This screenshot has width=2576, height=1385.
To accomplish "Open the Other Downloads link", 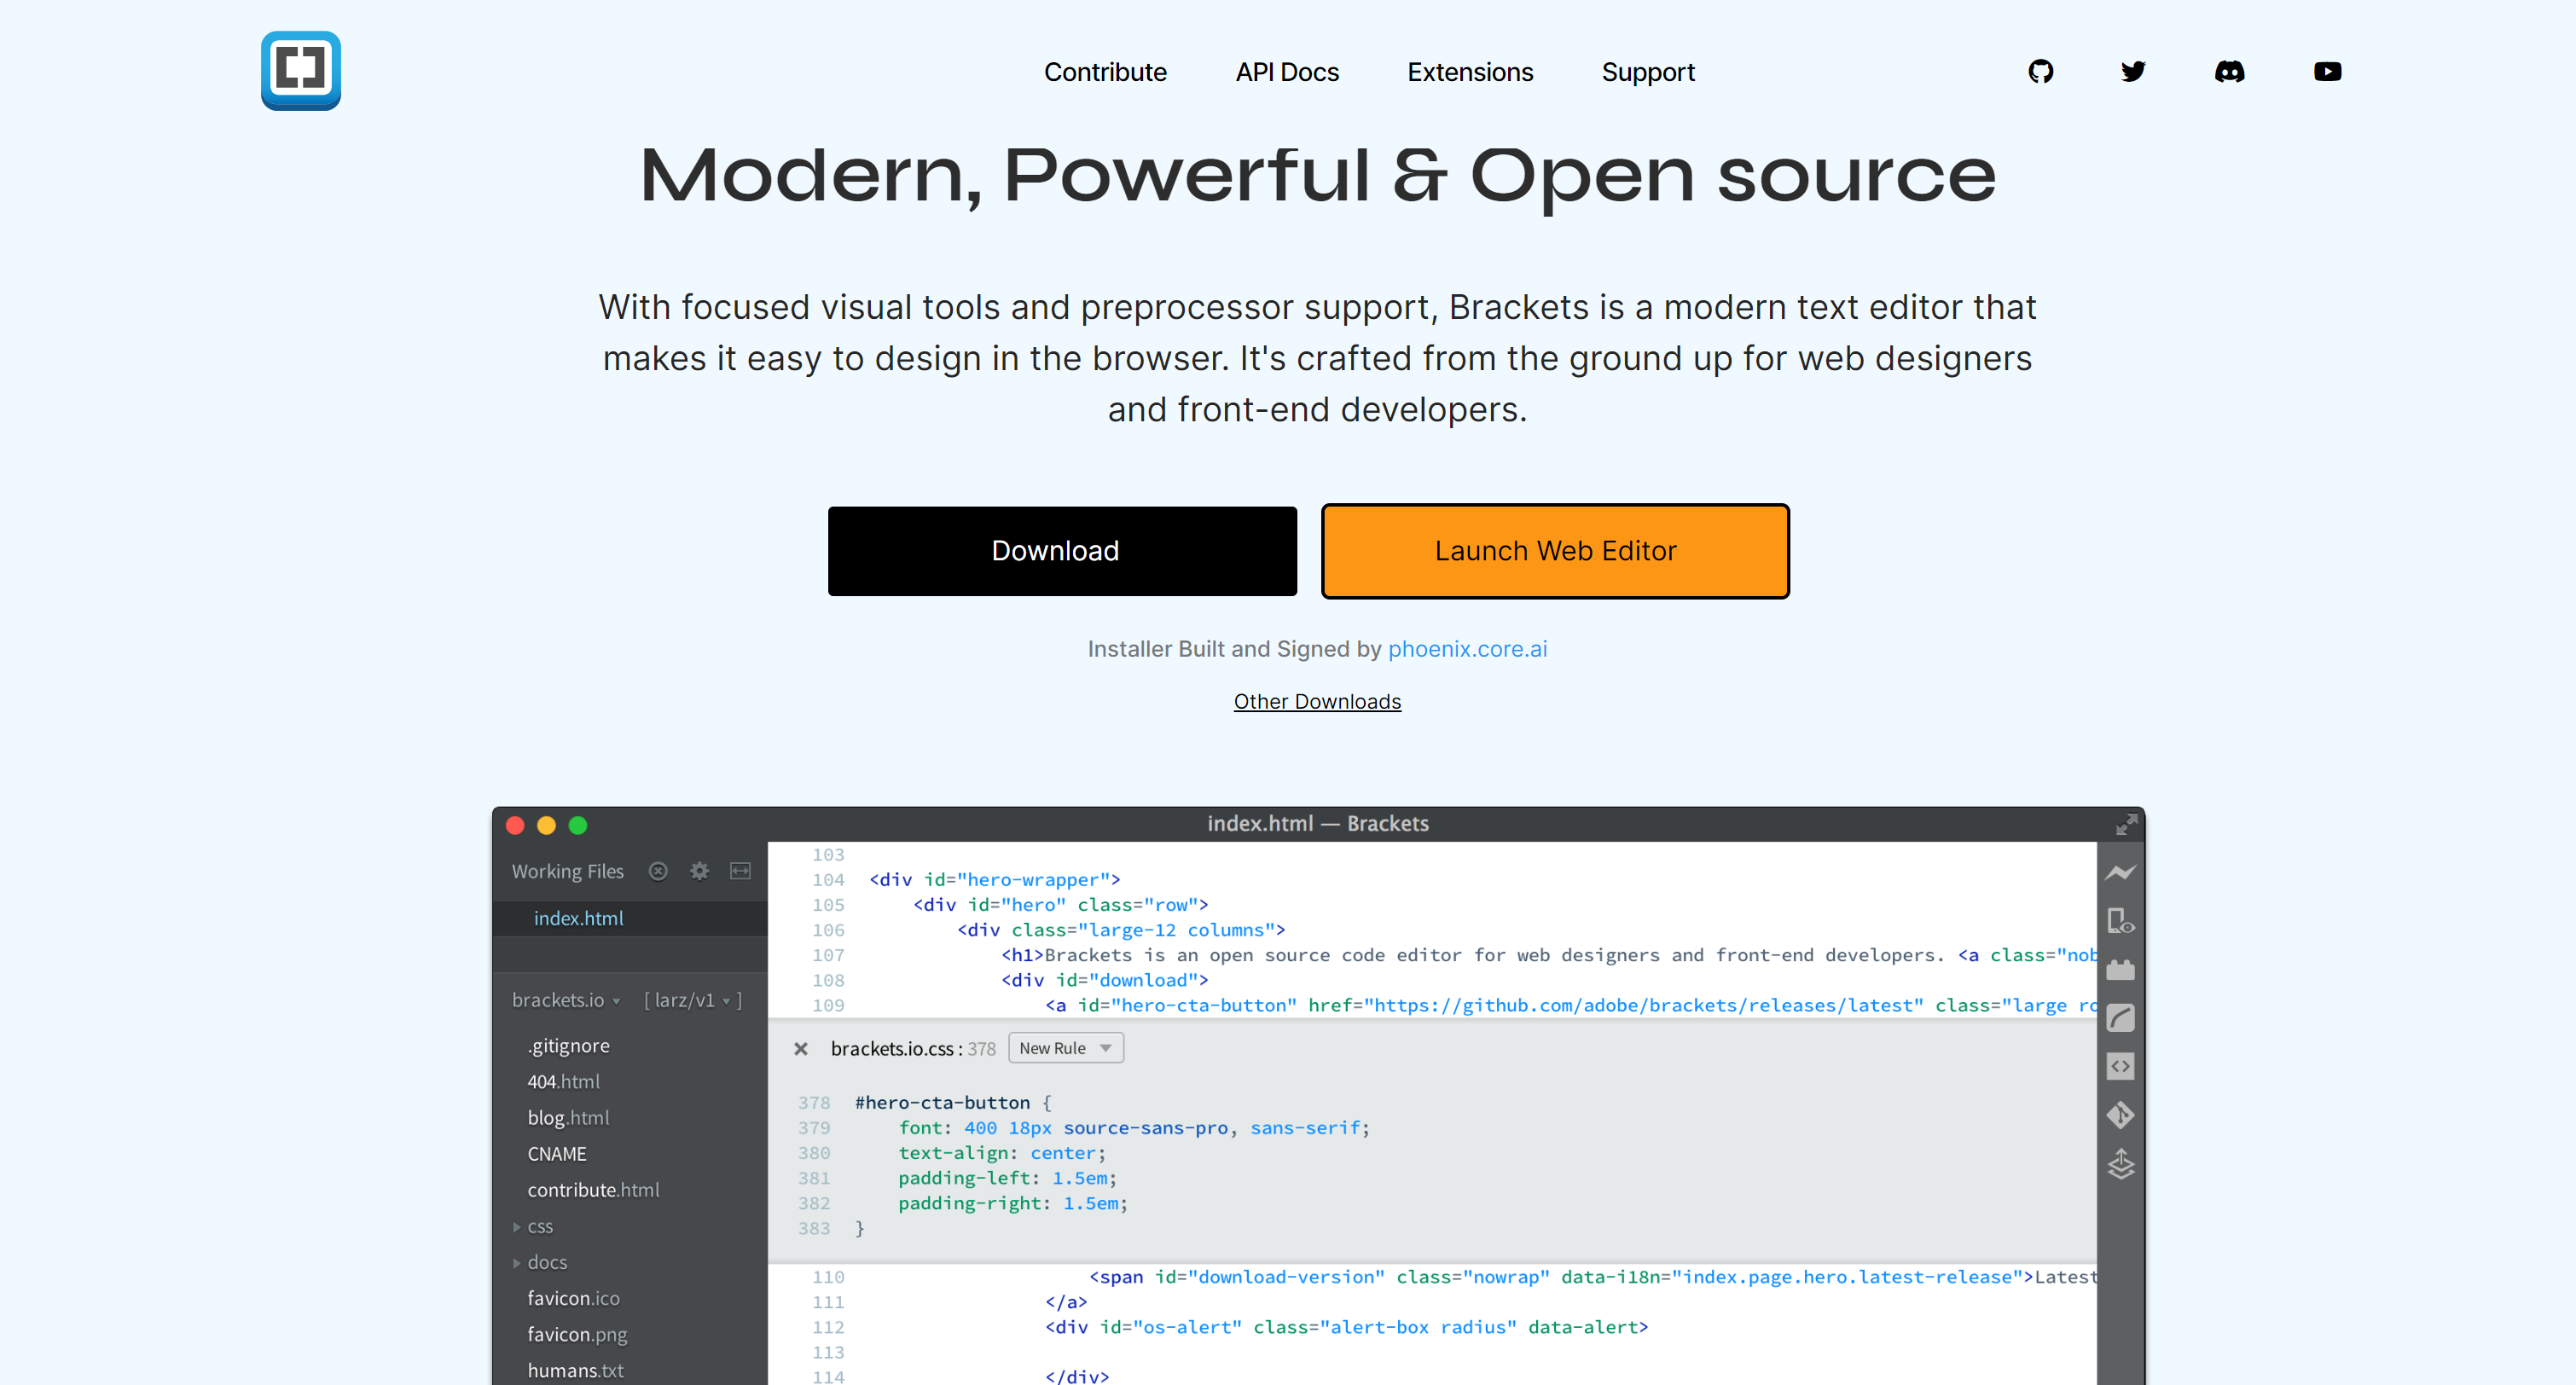I will pyautogui.click(x=1317, y=702).
